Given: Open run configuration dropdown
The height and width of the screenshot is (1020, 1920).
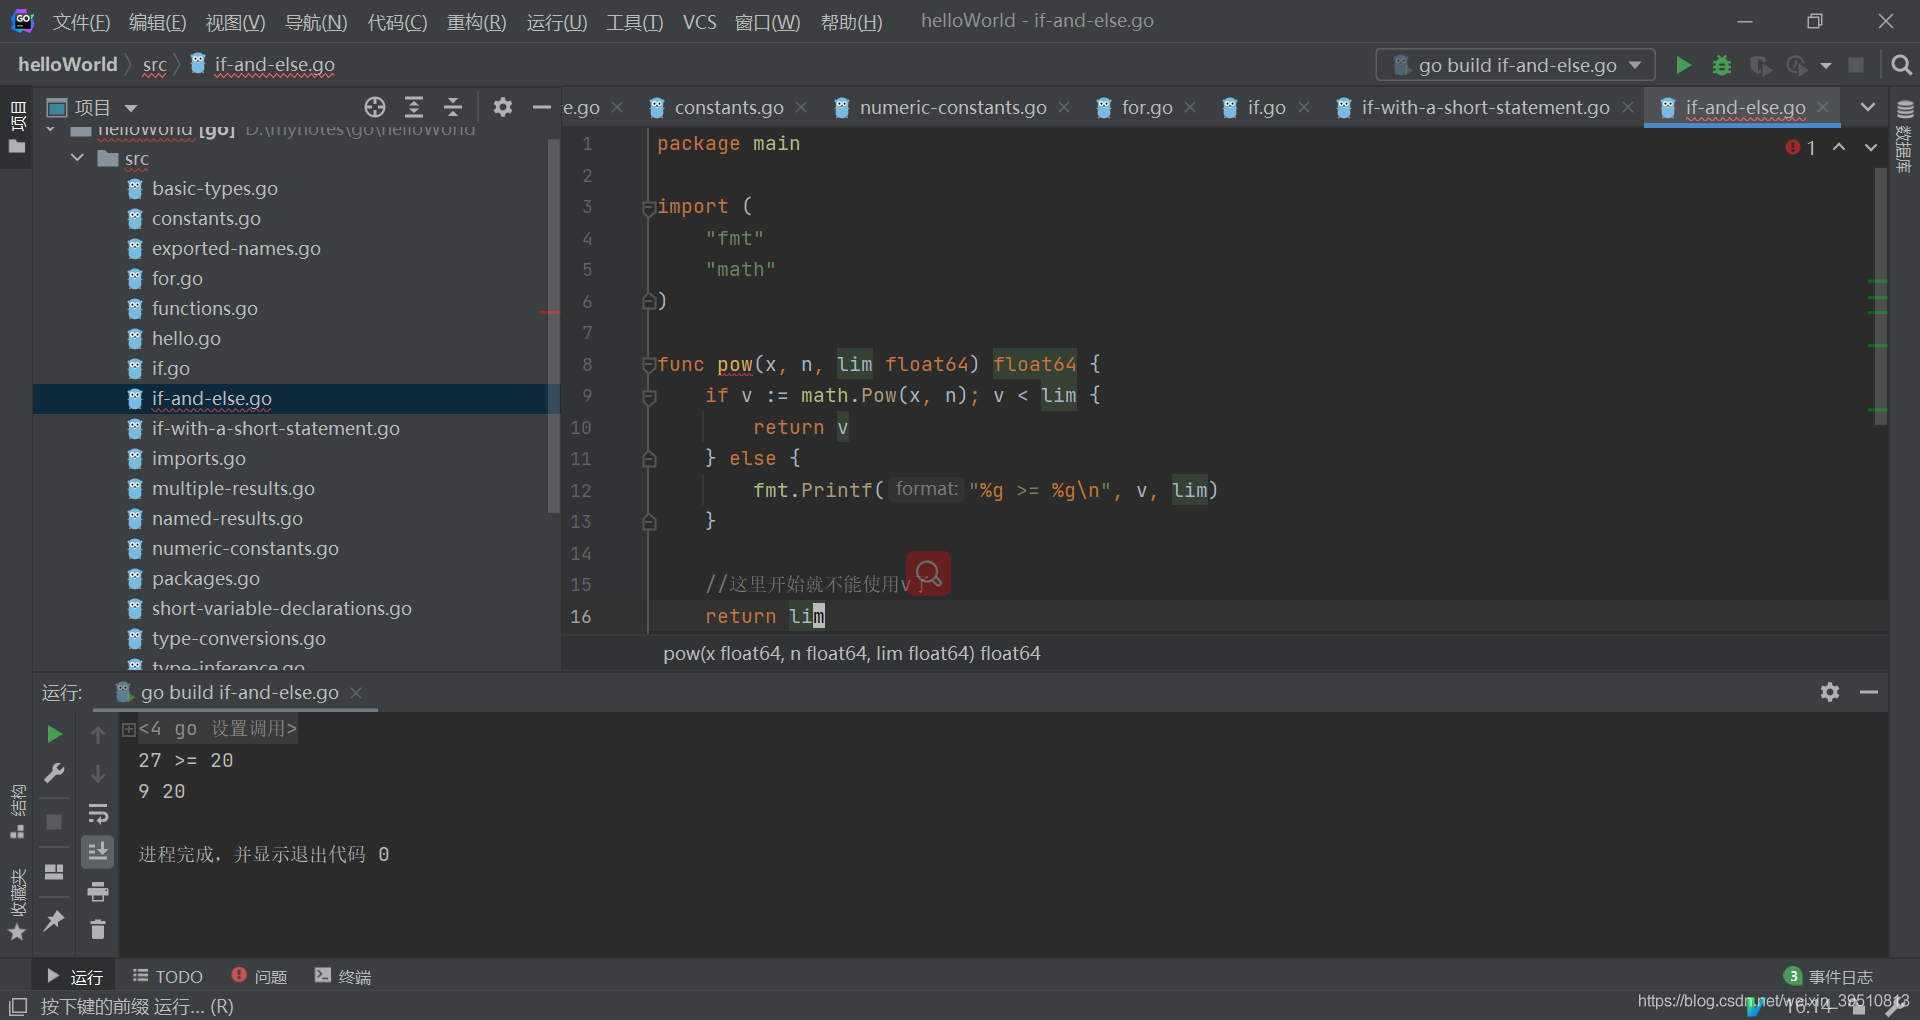Looking at the screenshot, I should [1515, 65].
